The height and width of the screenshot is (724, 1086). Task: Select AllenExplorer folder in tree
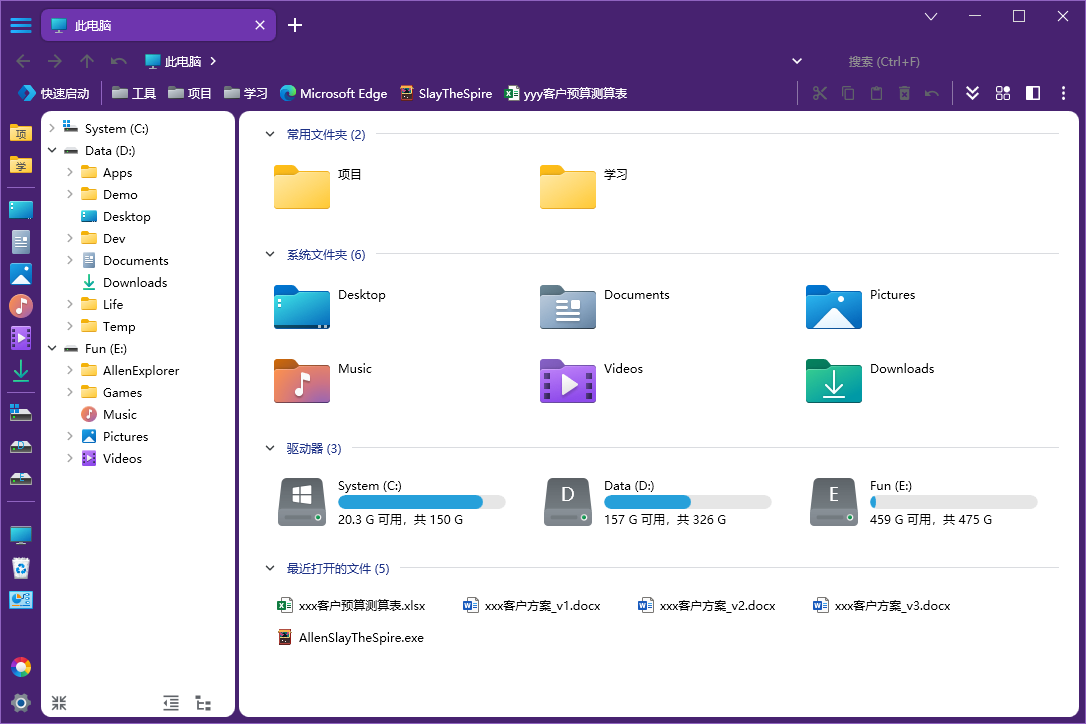click(x=130, y=371)
